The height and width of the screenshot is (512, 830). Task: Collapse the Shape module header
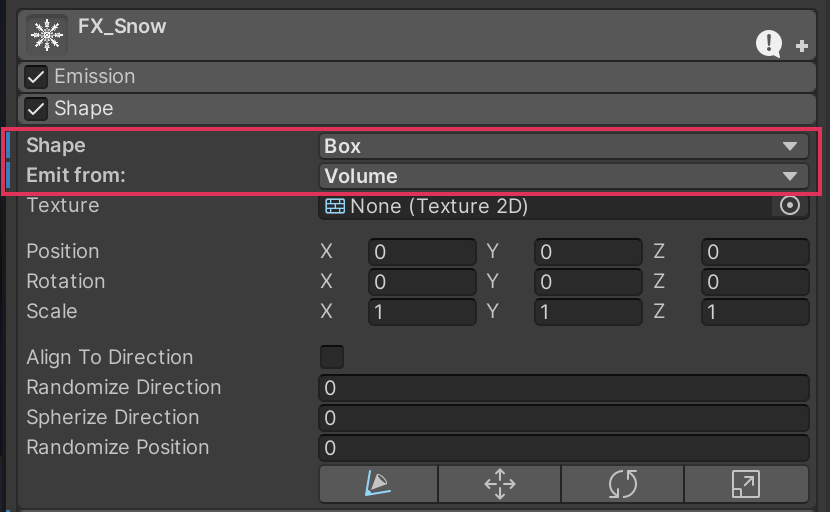400,108
